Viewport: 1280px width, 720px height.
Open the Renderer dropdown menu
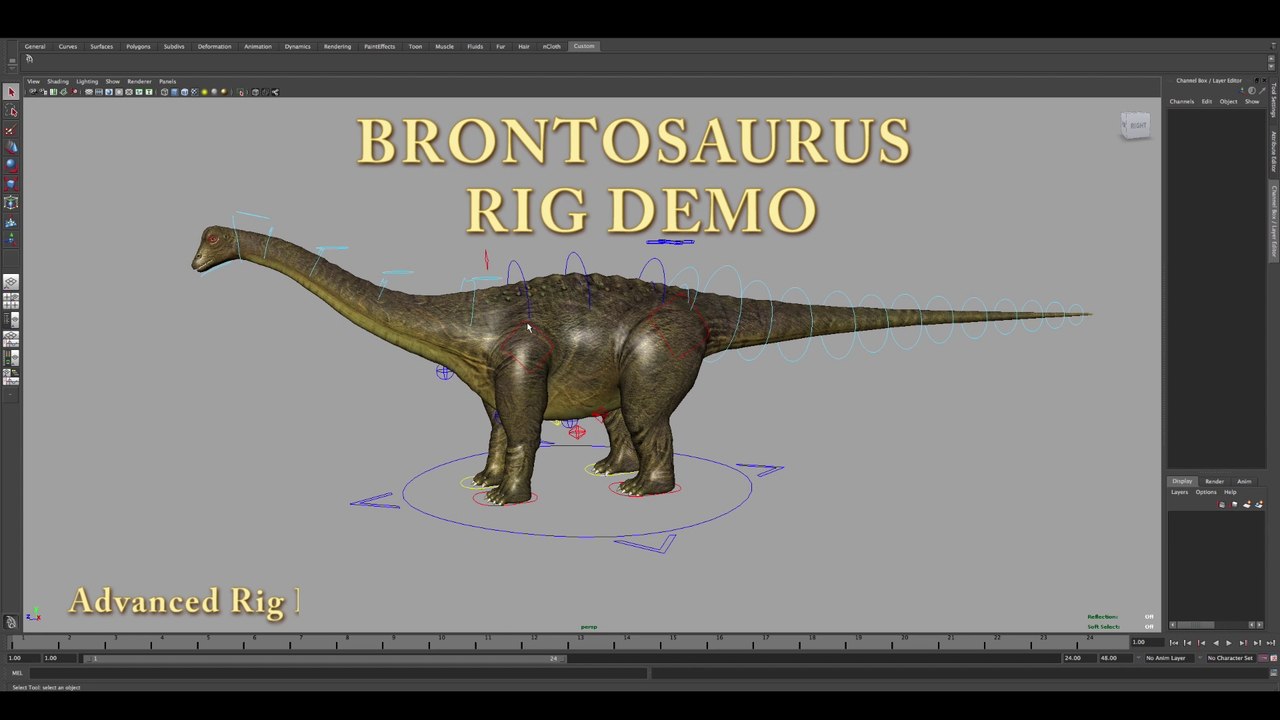139,81
